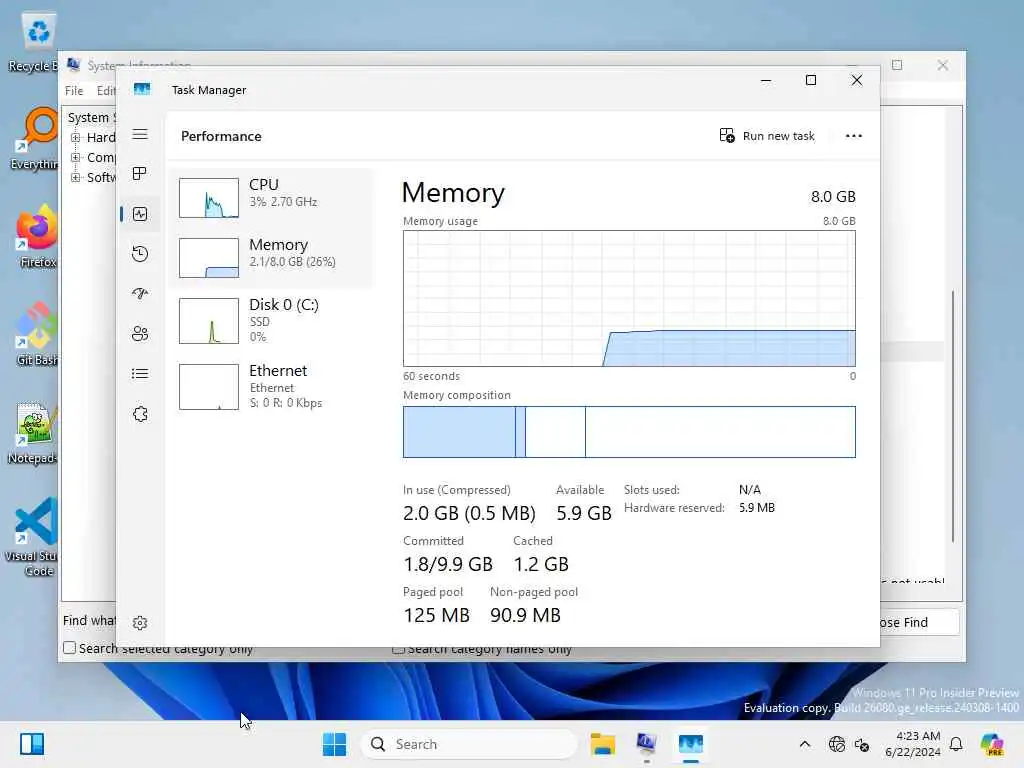Expand Components node in System Information tree
1024x768 pixels.
(x=75, y=157)
